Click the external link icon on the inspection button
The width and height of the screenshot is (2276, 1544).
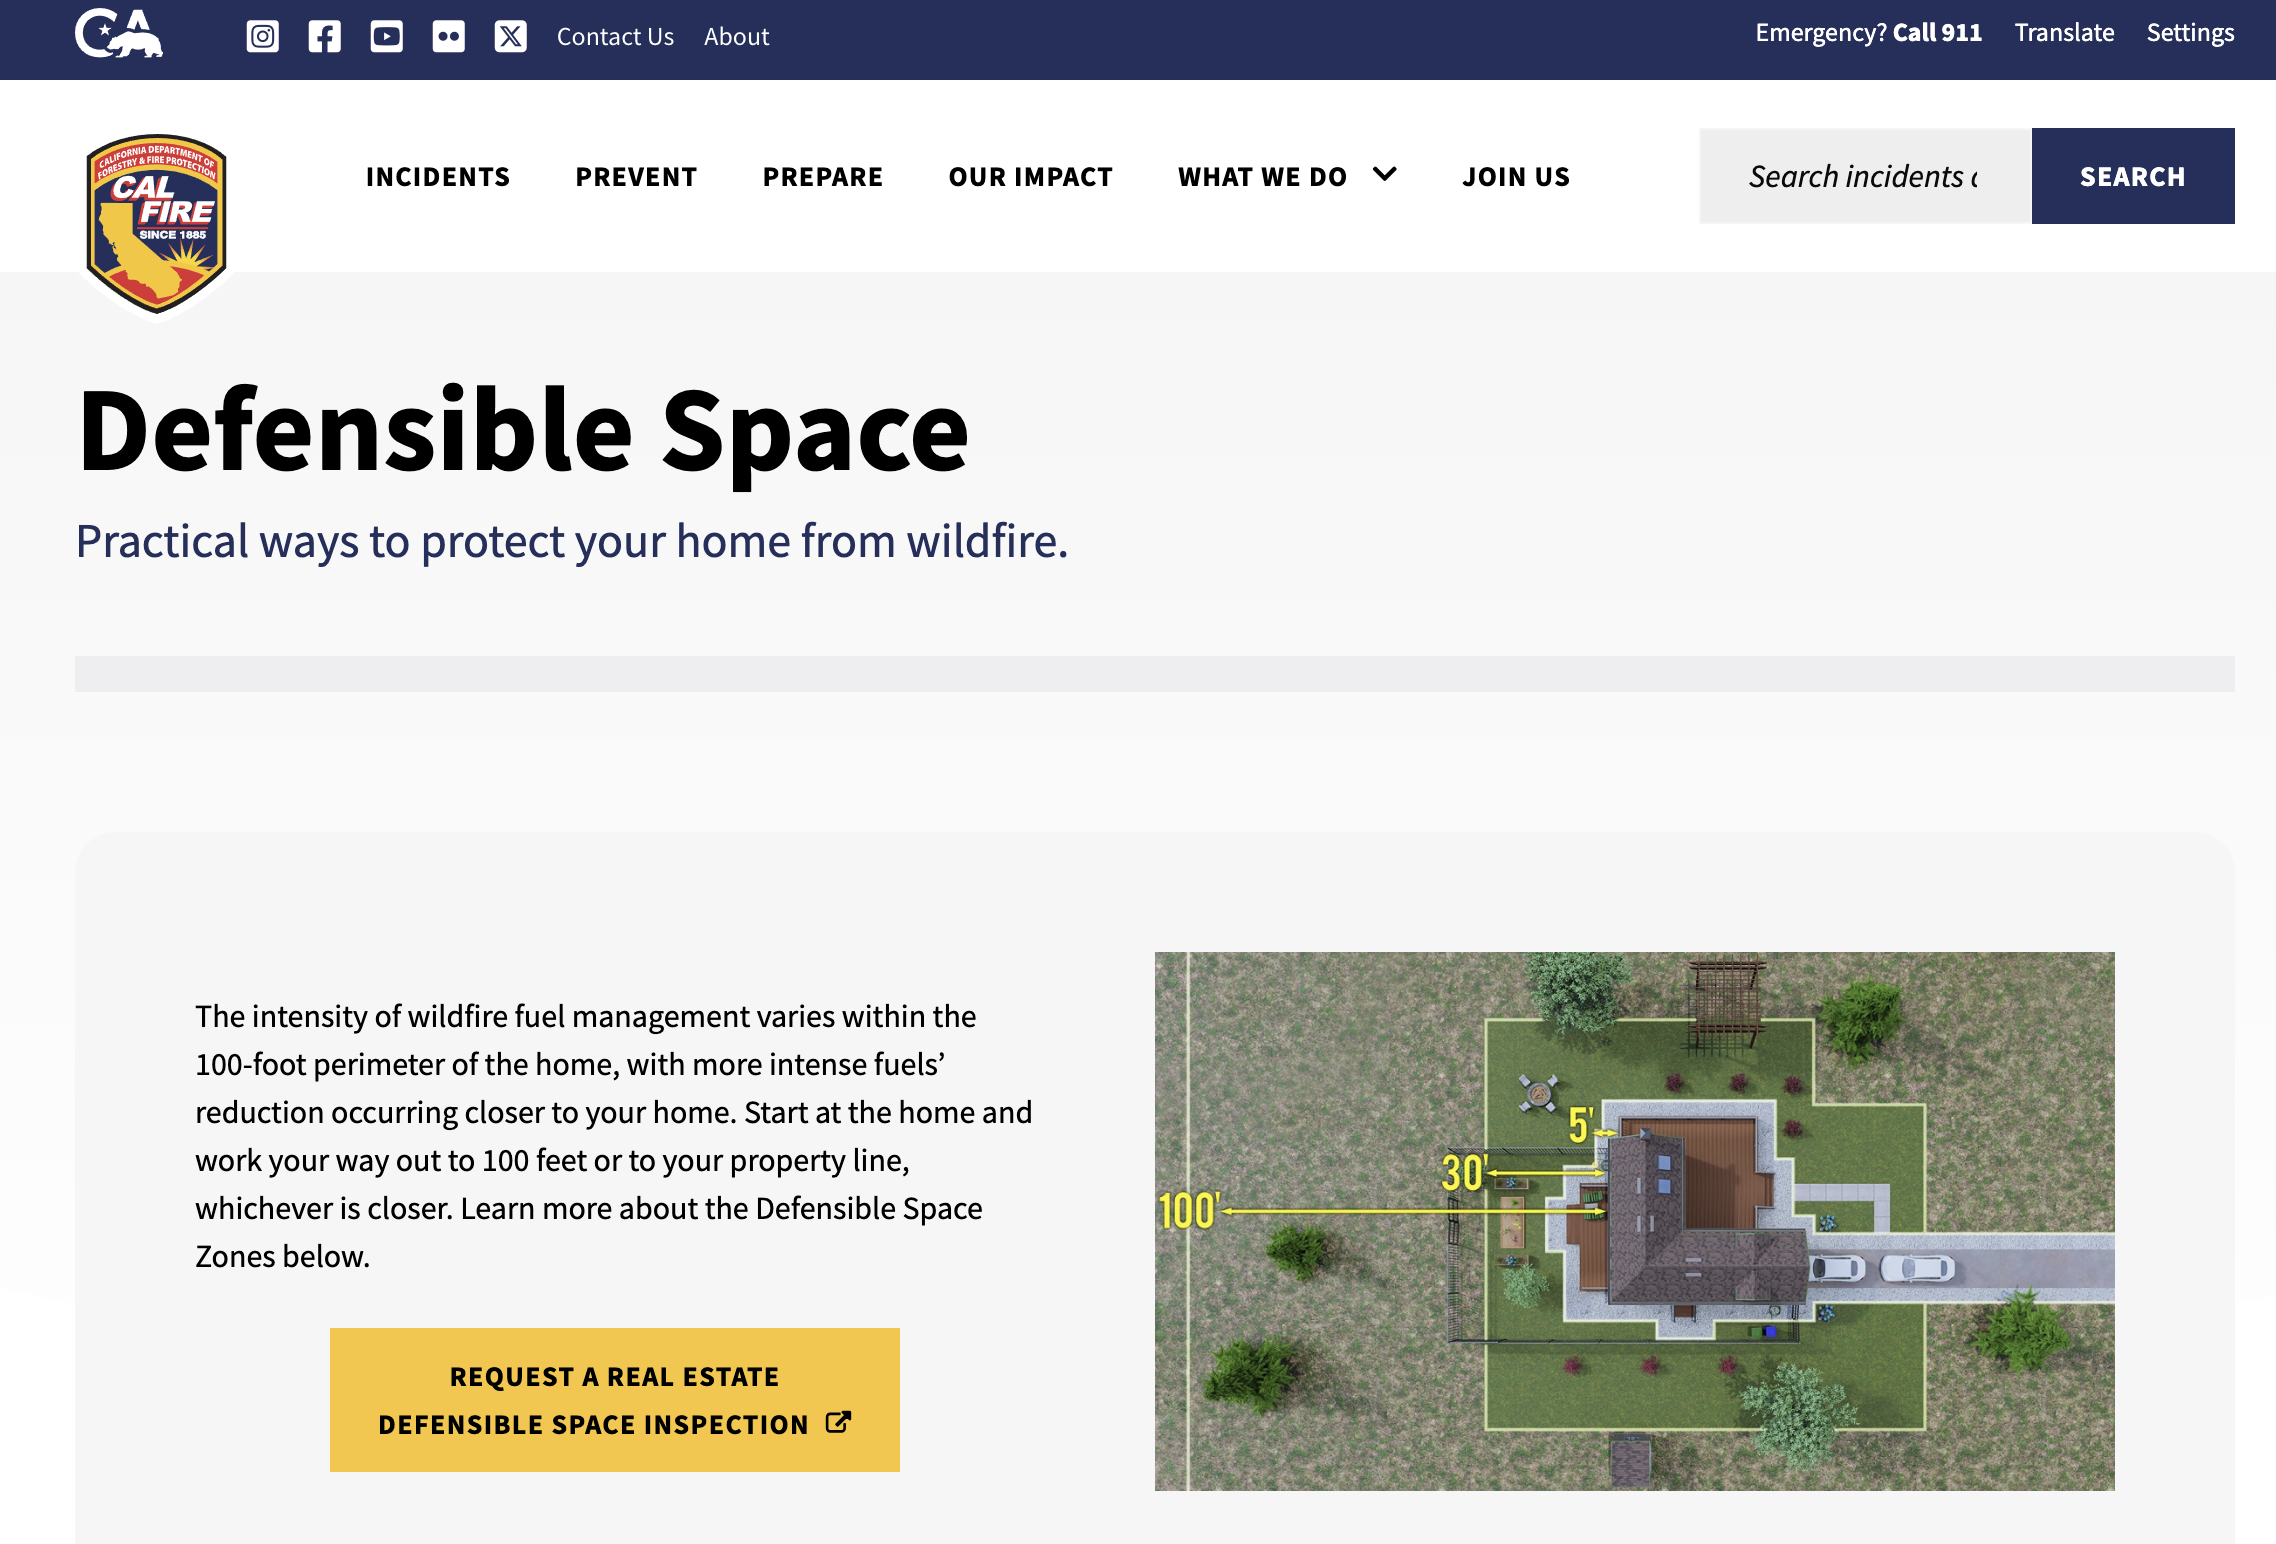(838, 1422)
